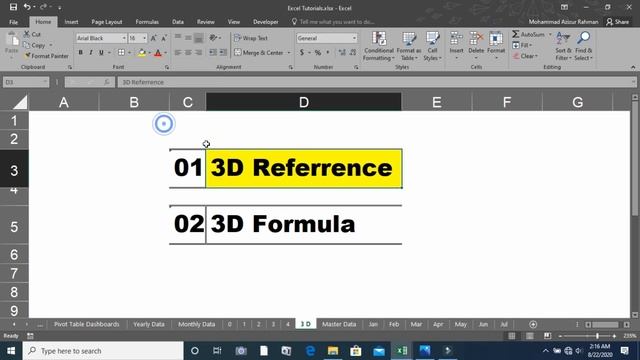Open the Merge & Center dropdown arrow
This screenshot has height=360, width=640.
[x=289, y=53]
